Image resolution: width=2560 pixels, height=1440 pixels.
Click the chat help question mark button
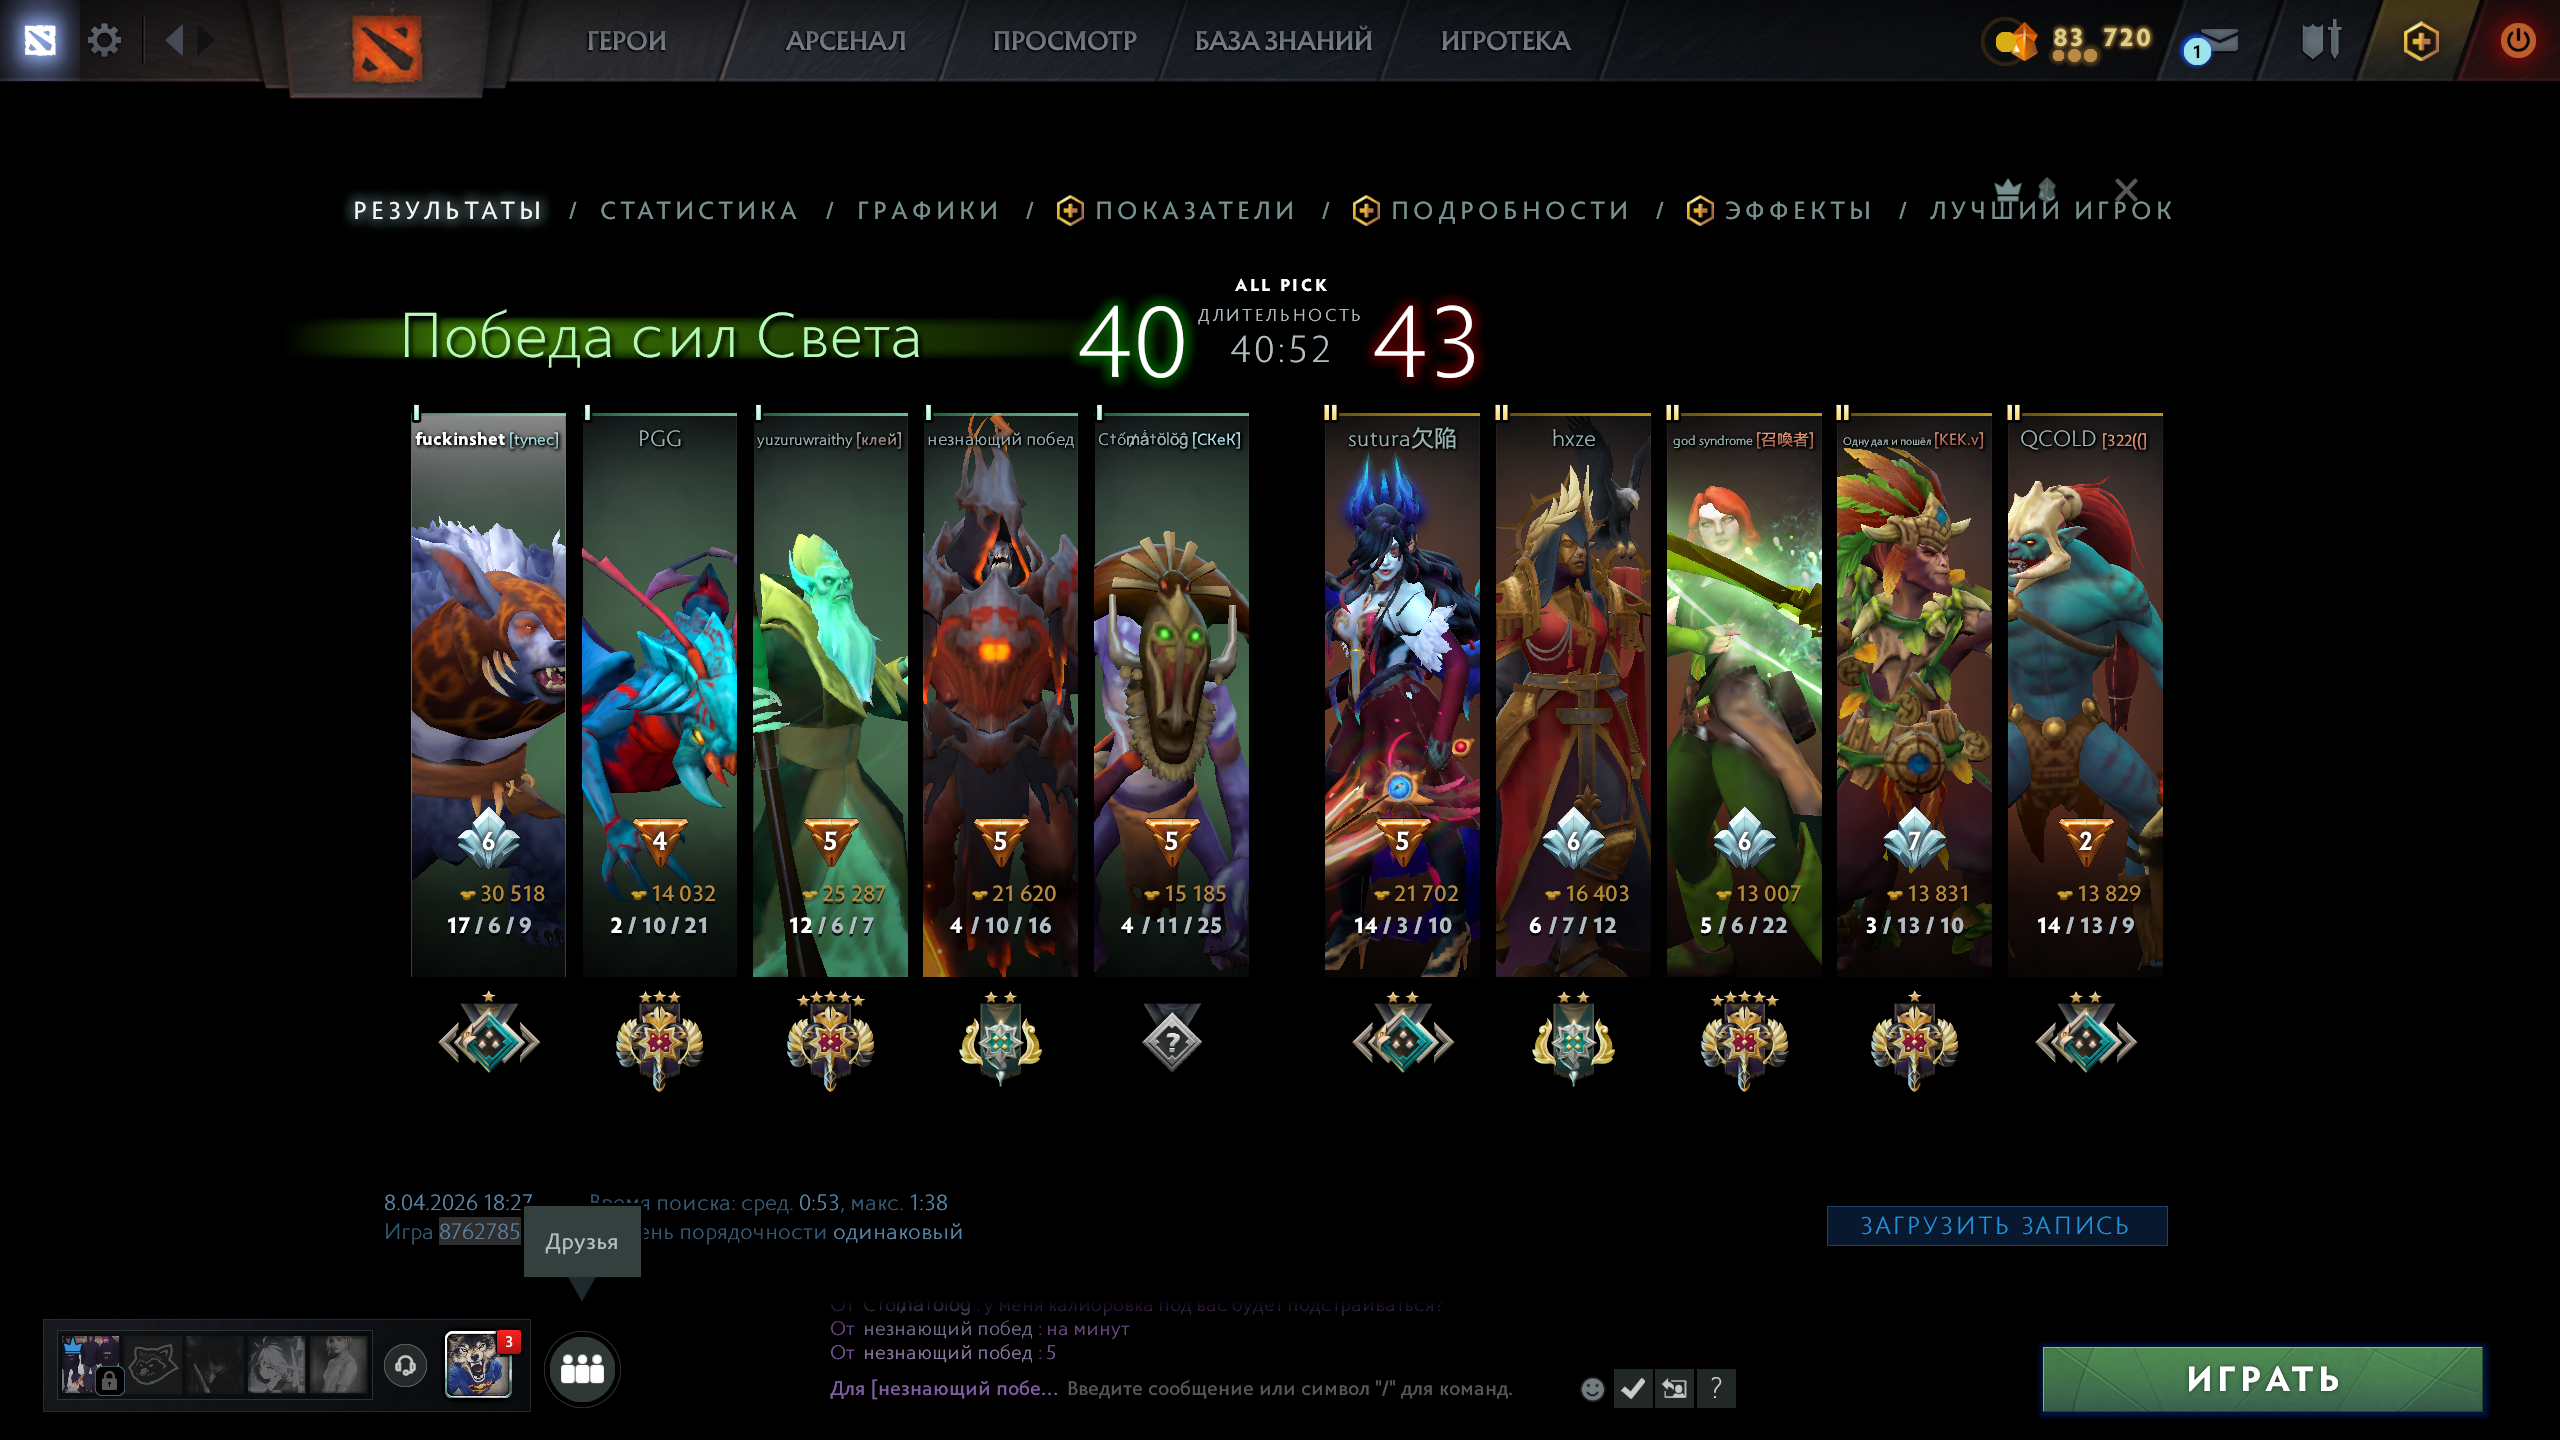tap(1716, 1388)
